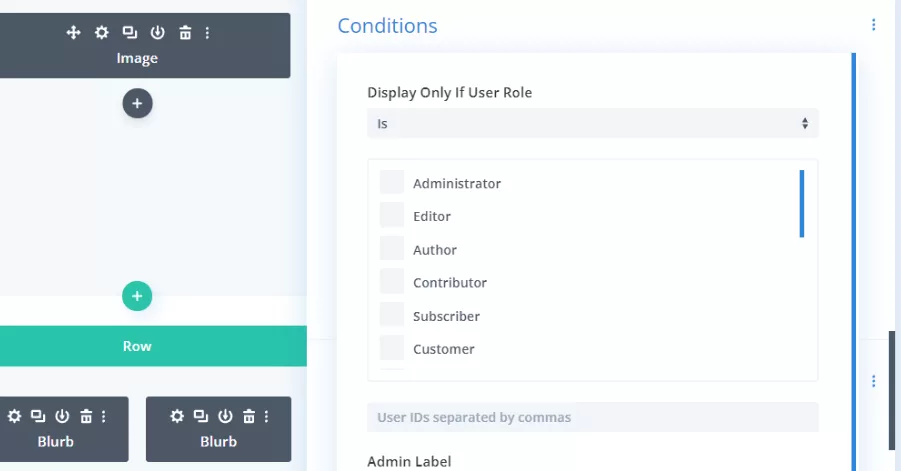Open more options on right Blurb module
901x471 pixels.
[x=267, y=416]
